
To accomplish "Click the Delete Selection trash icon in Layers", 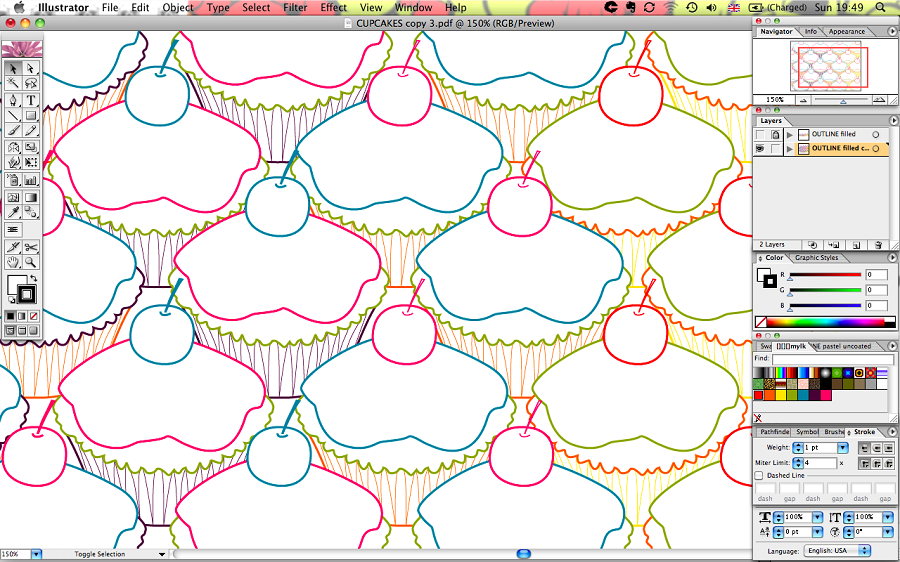I will point(877,244).
